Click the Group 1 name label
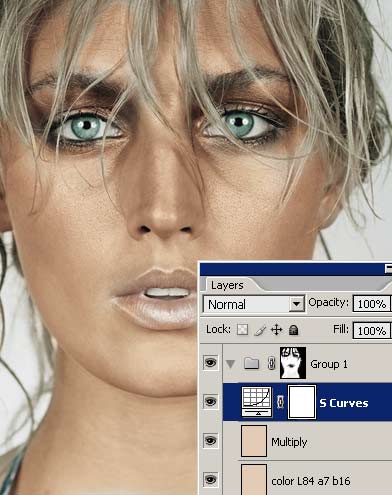The width and height of the screenshot is (392, 495). [x=329, y=364]
